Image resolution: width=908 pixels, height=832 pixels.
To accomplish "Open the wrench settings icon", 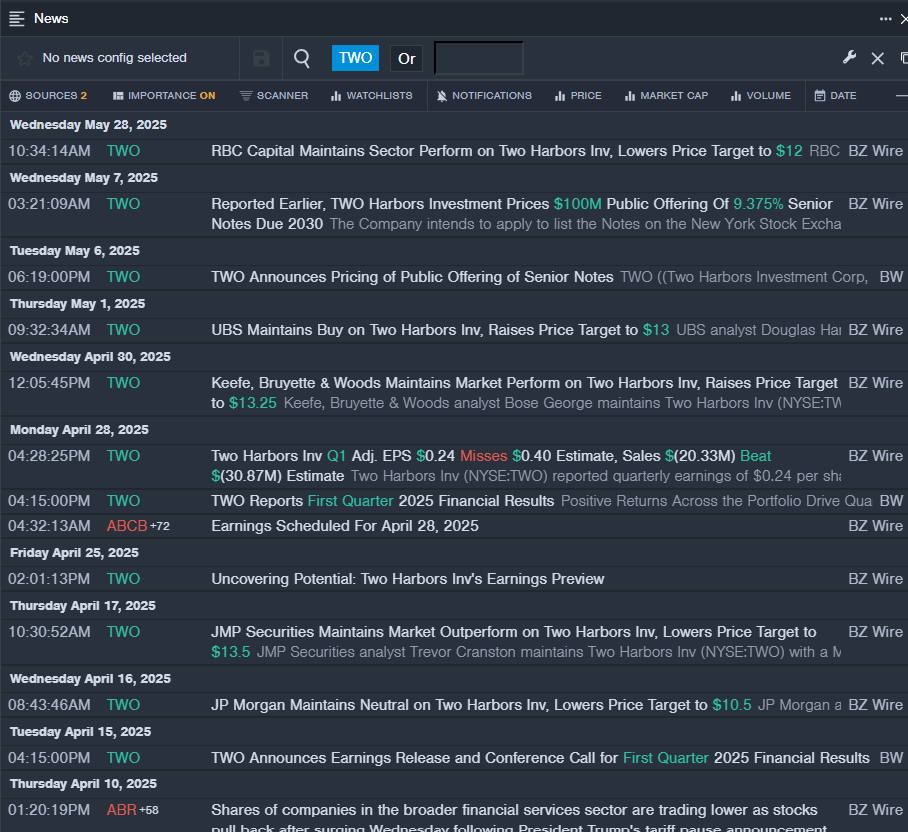I will pyautogui.click(x=849, y=57).
